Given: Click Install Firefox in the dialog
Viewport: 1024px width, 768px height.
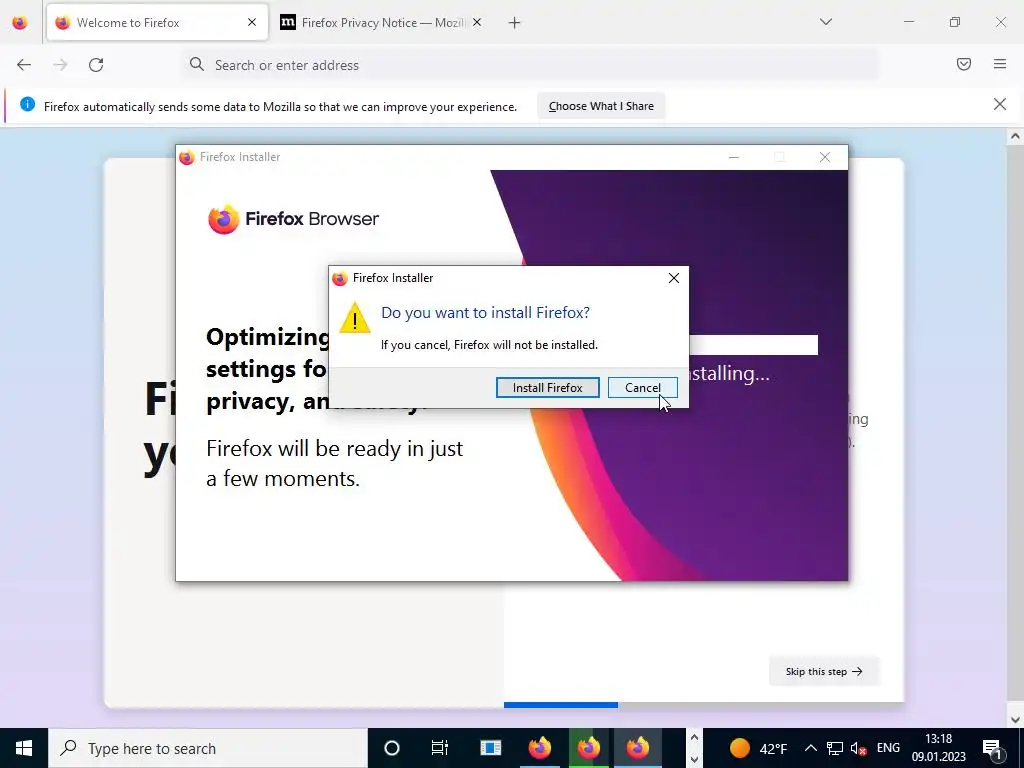Looking at the screenshot, I should (x=547, y=387).
